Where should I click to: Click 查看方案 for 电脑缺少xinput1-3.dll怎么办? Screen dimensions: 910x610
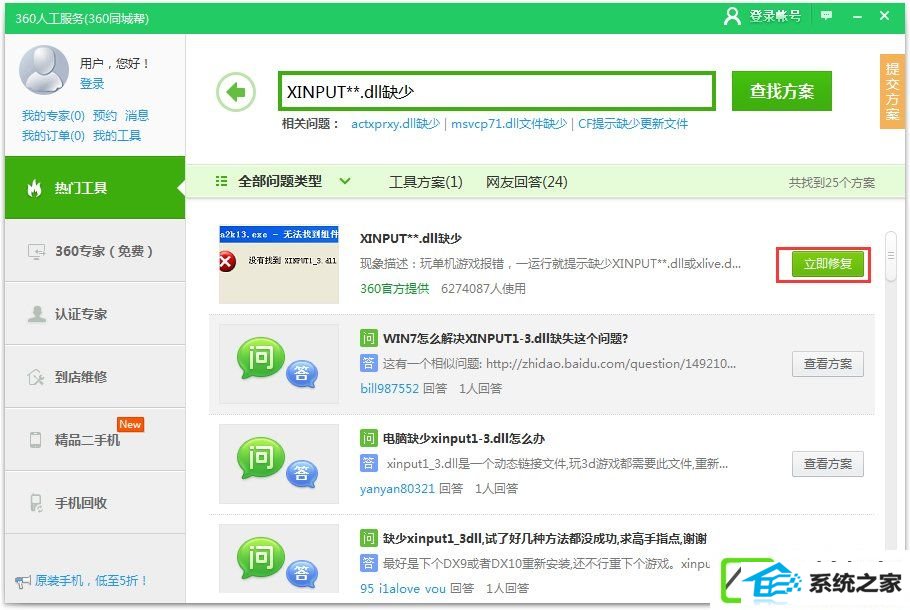click(828, 464)
